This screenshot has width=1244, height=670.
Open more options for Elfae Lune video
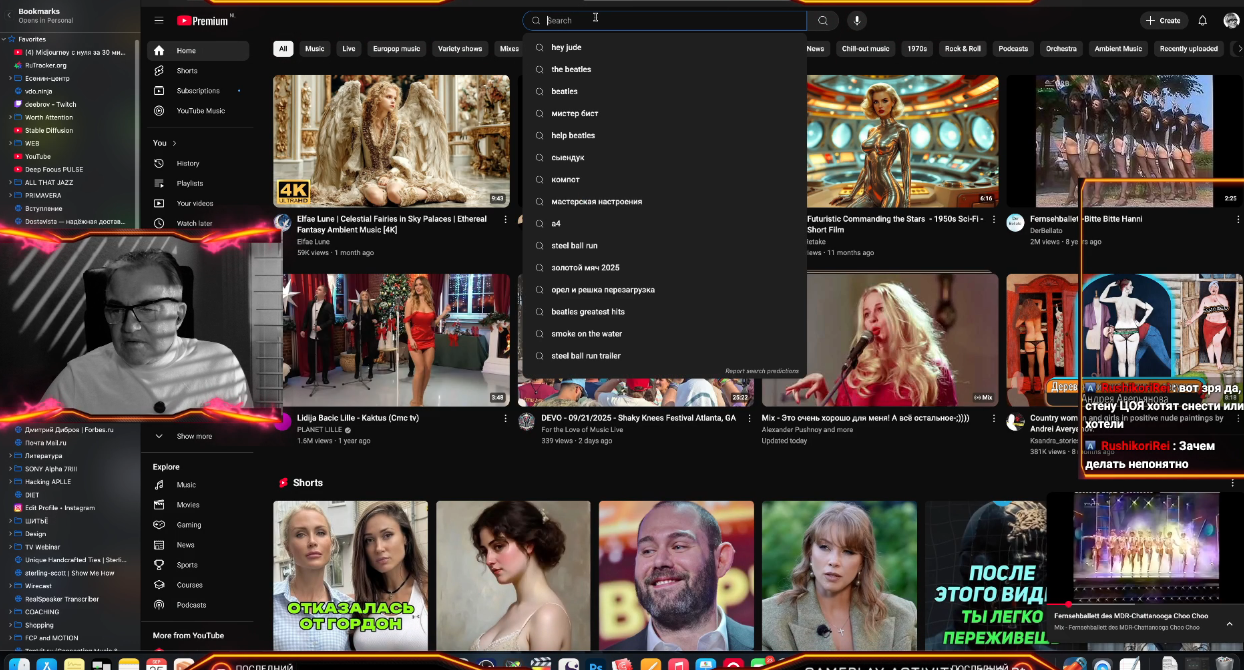504,220
